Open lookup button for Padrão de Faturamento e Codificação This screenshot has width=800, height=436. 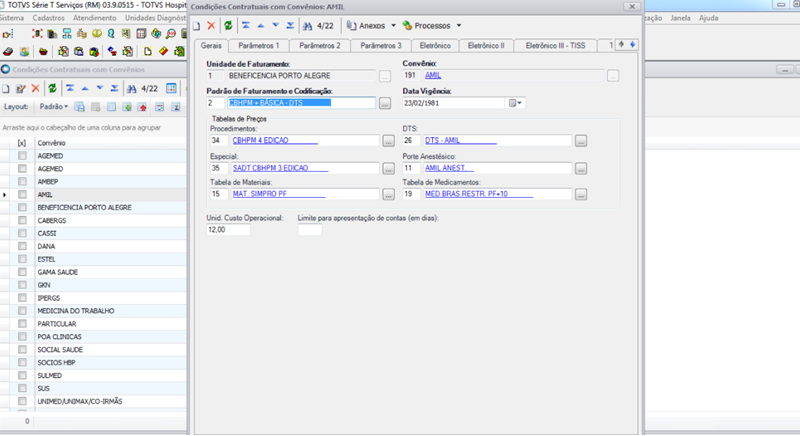(x=385, y=103)
